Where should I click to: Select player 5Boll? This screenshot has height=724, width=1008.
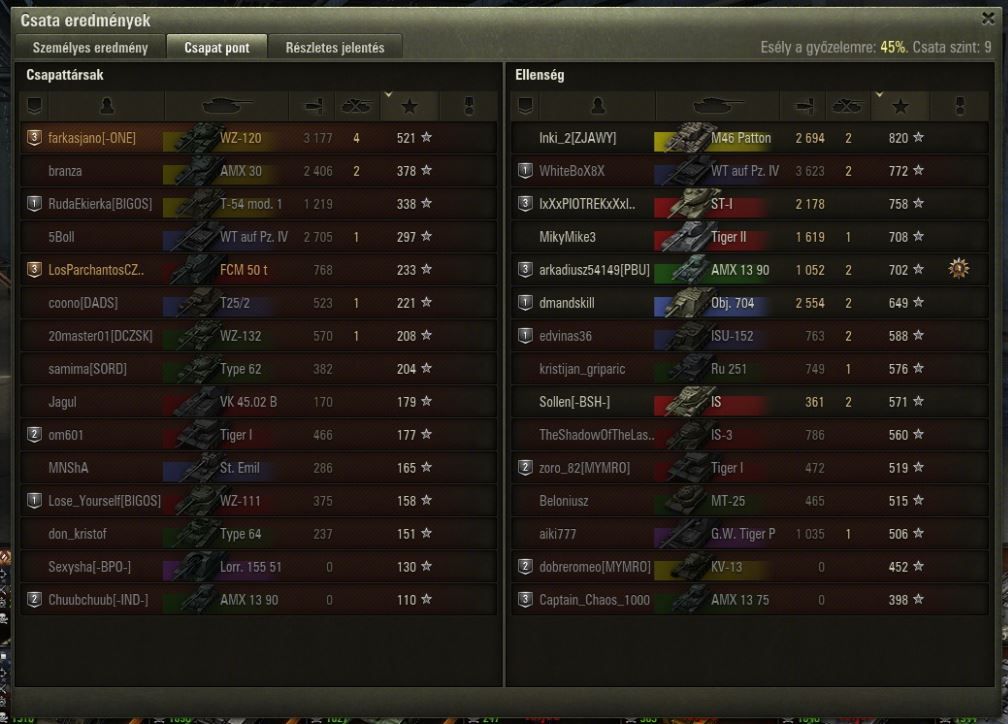pyautogui.click(x=61, y=237)
